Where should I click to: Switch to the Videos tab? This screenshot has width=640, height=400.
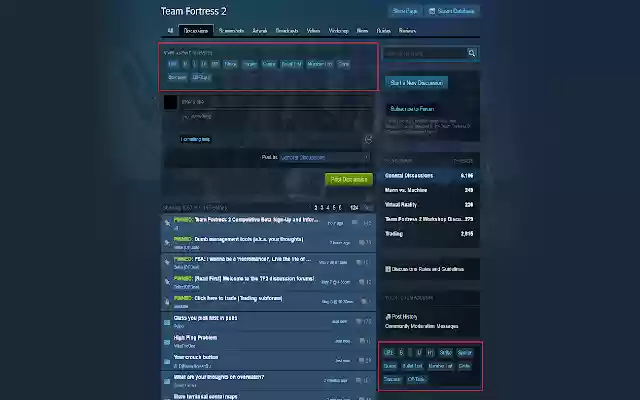313,31
